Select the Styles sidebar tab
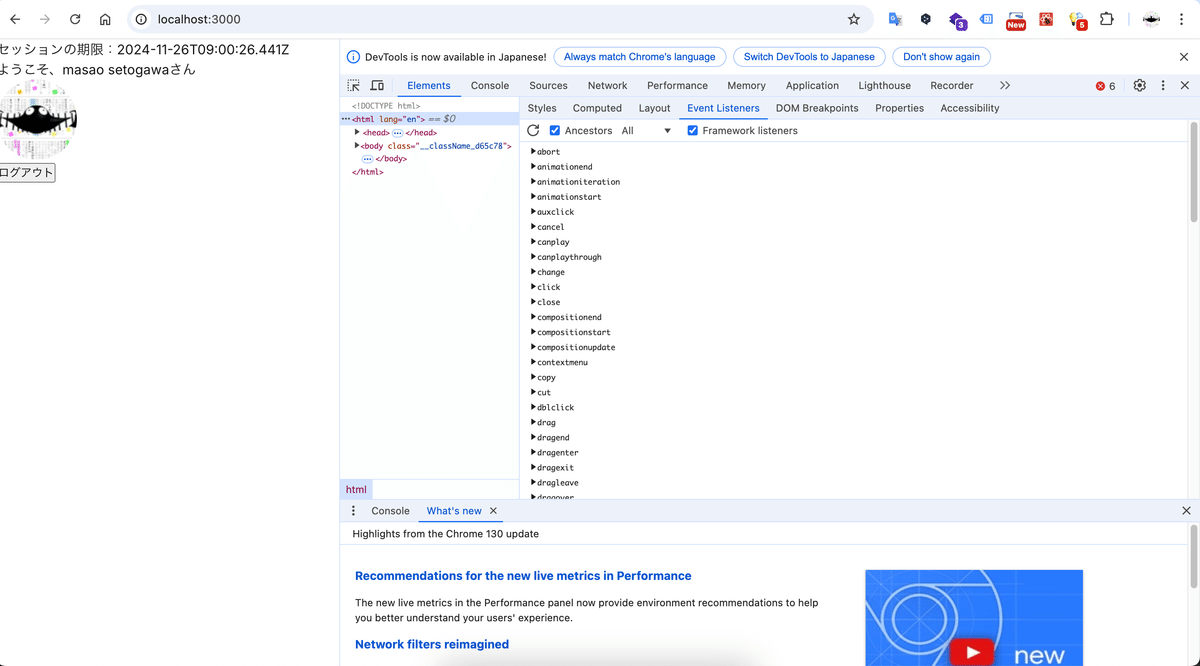 coord(542,108)
